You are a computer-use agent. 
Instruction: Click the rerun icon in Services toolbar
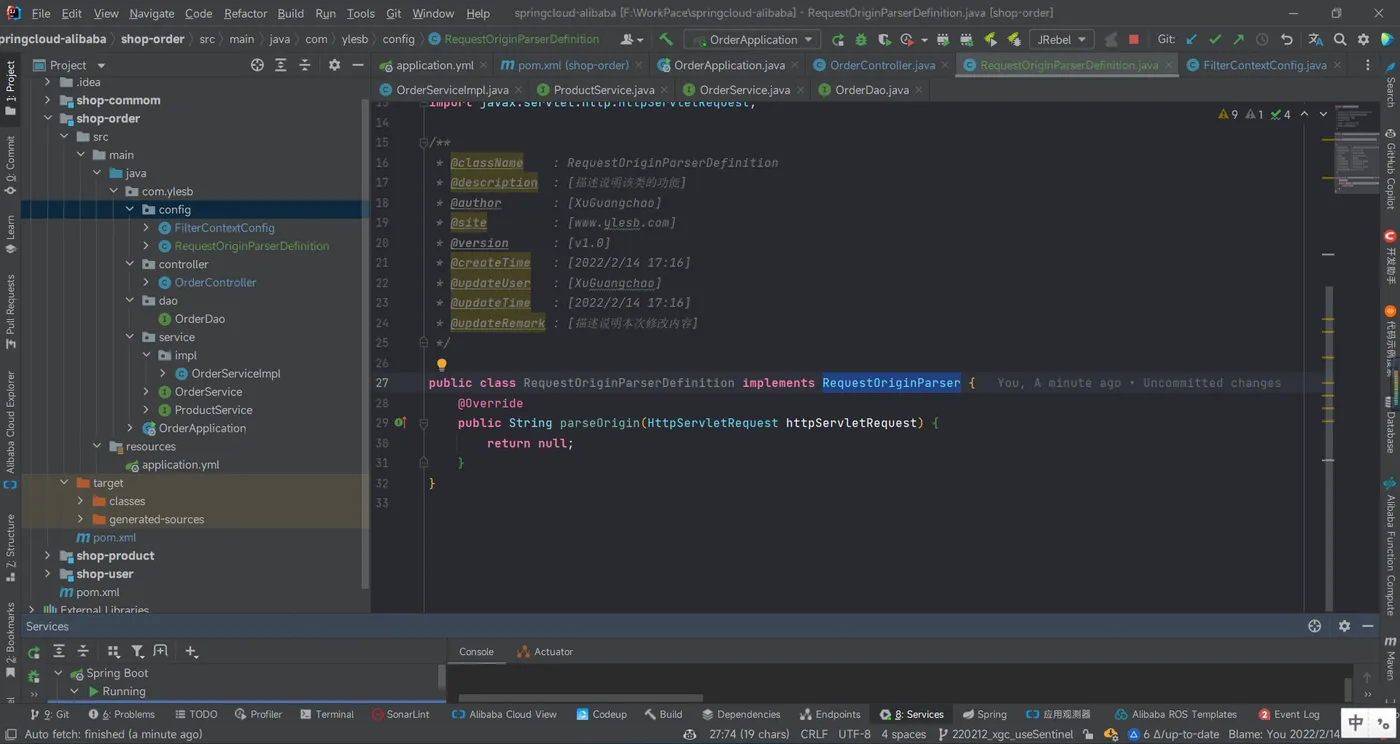click(34, 652)
